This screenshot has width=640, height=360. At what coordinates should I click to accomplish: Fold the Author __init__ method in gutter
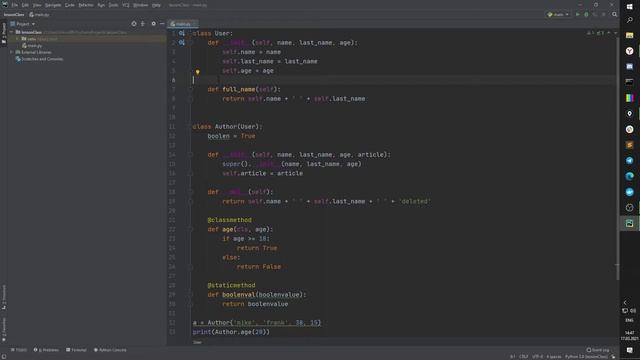pos(190,155)
